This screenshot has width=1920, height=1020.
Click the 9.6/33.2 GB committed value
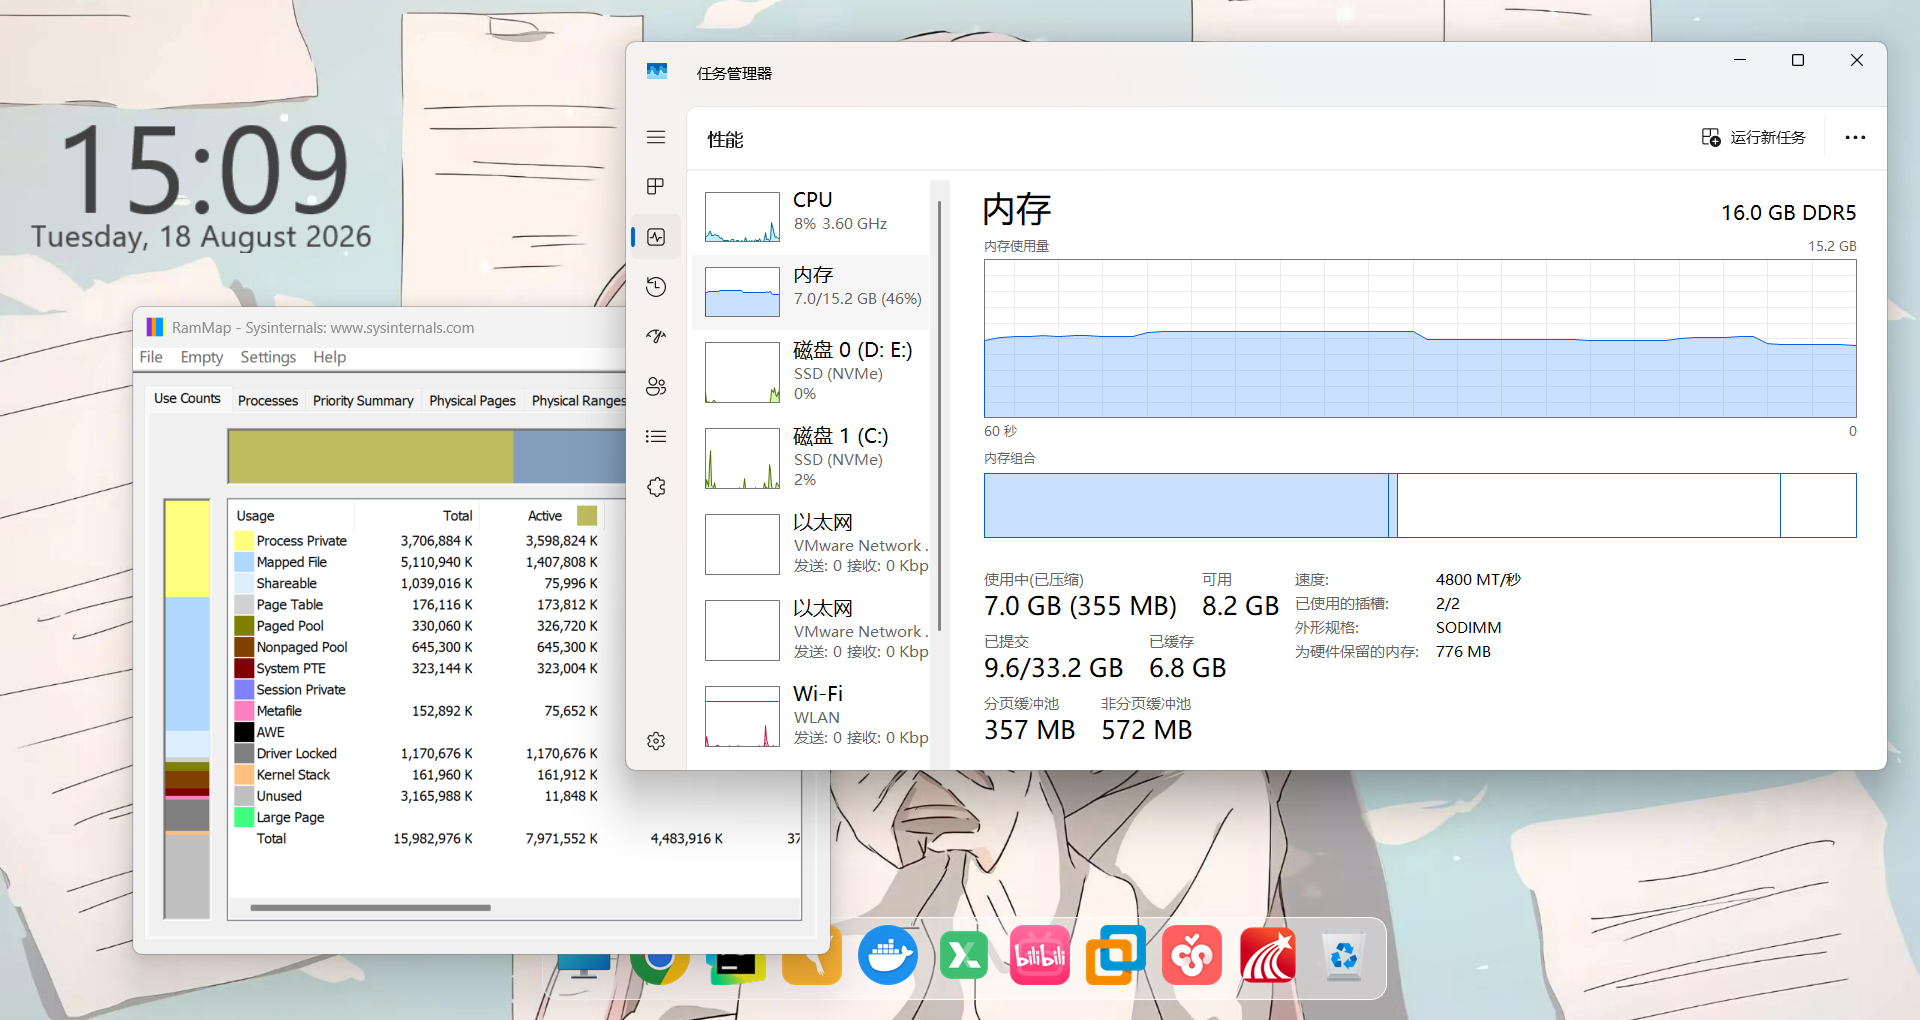click(1053, 668)
